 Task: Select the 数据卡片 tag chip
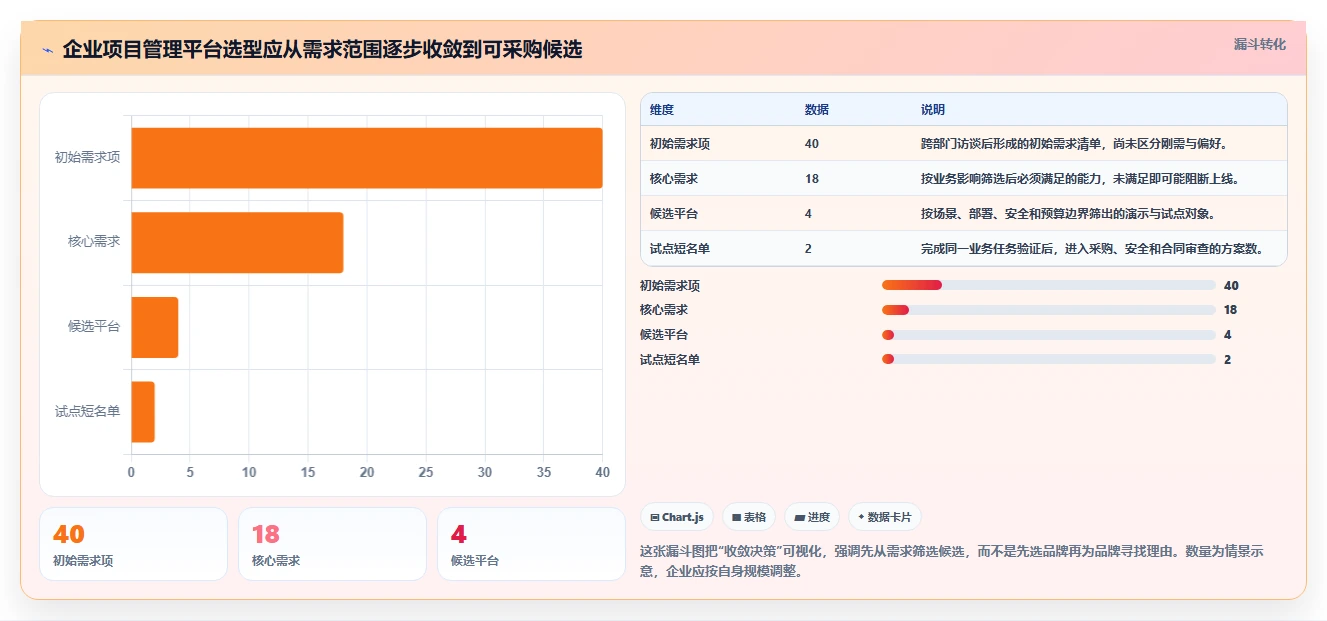point(884,517)
